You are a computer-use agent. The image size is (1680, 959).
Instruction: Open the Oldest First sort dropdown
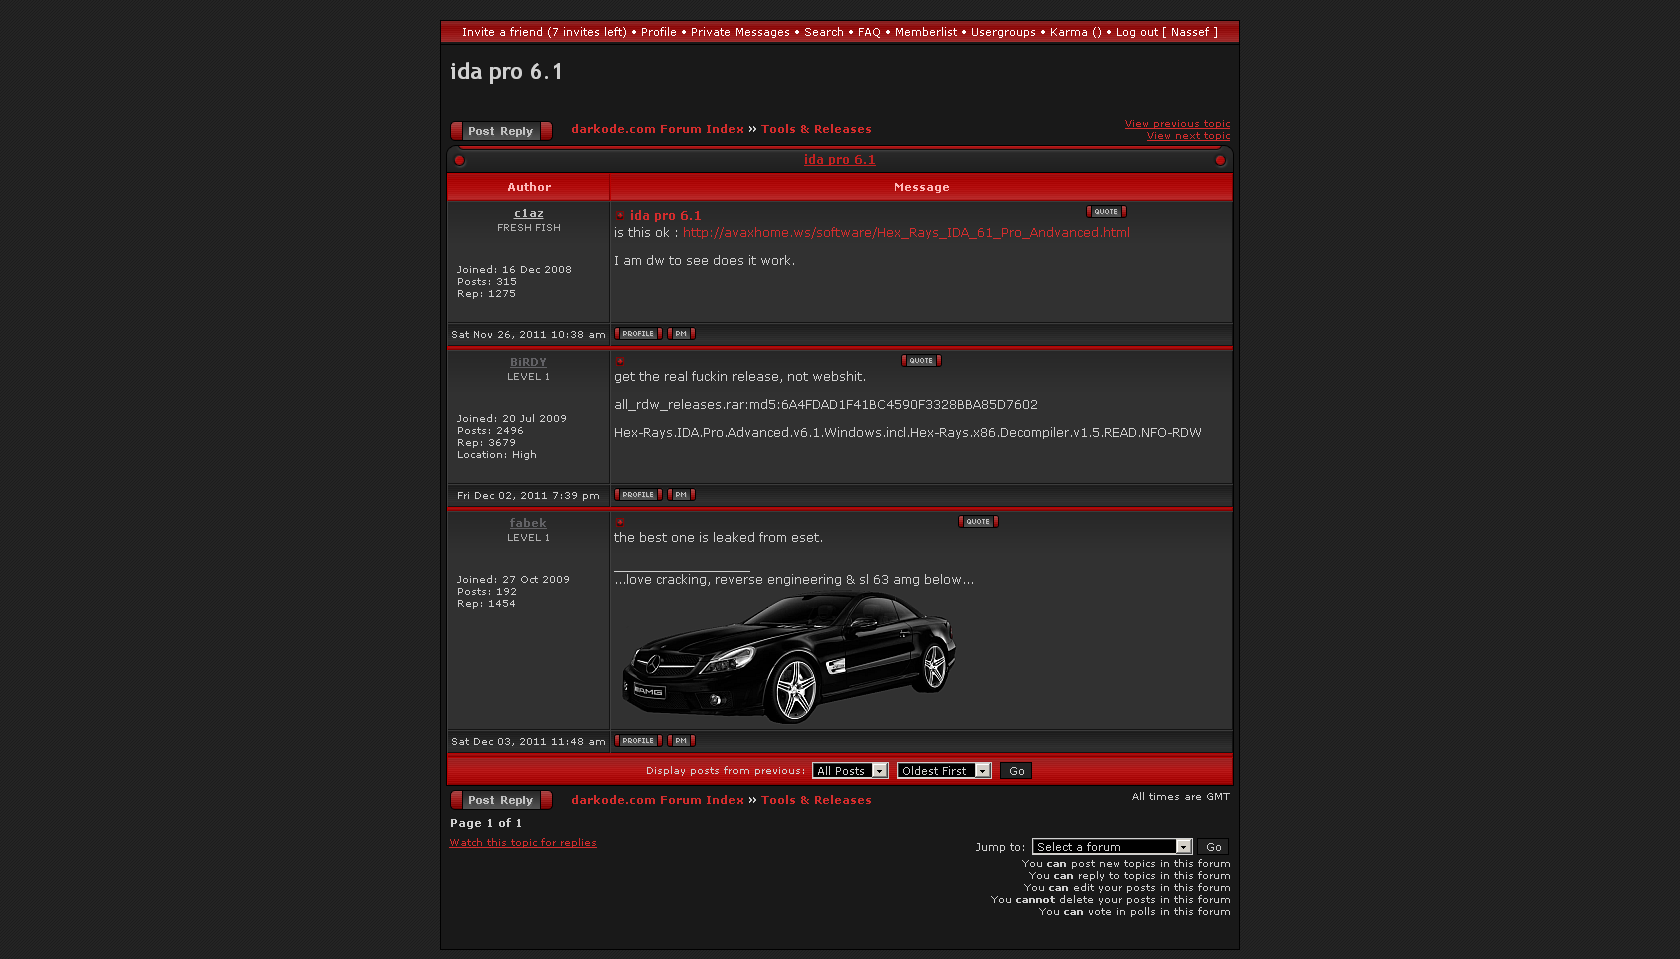pos(943,771)
